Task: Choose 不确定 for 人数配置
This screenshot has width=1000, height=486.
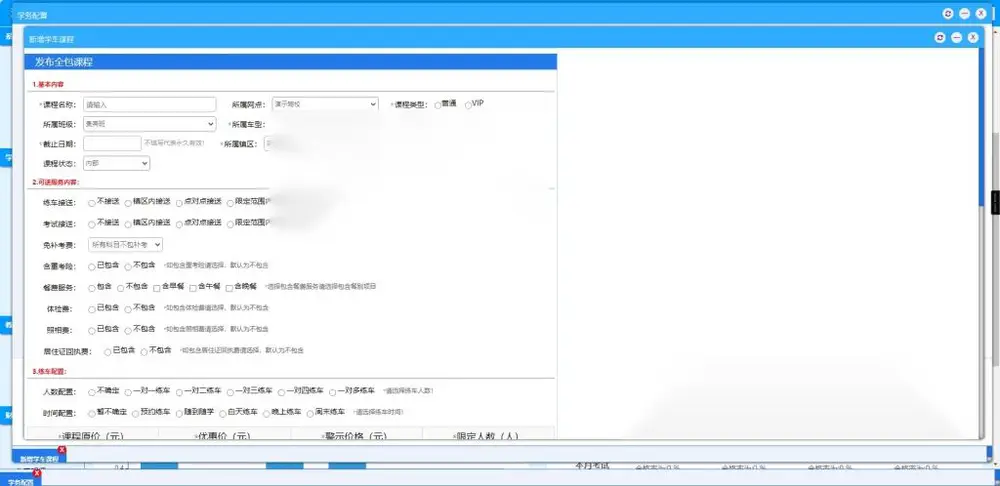Action: coord(92,392)
